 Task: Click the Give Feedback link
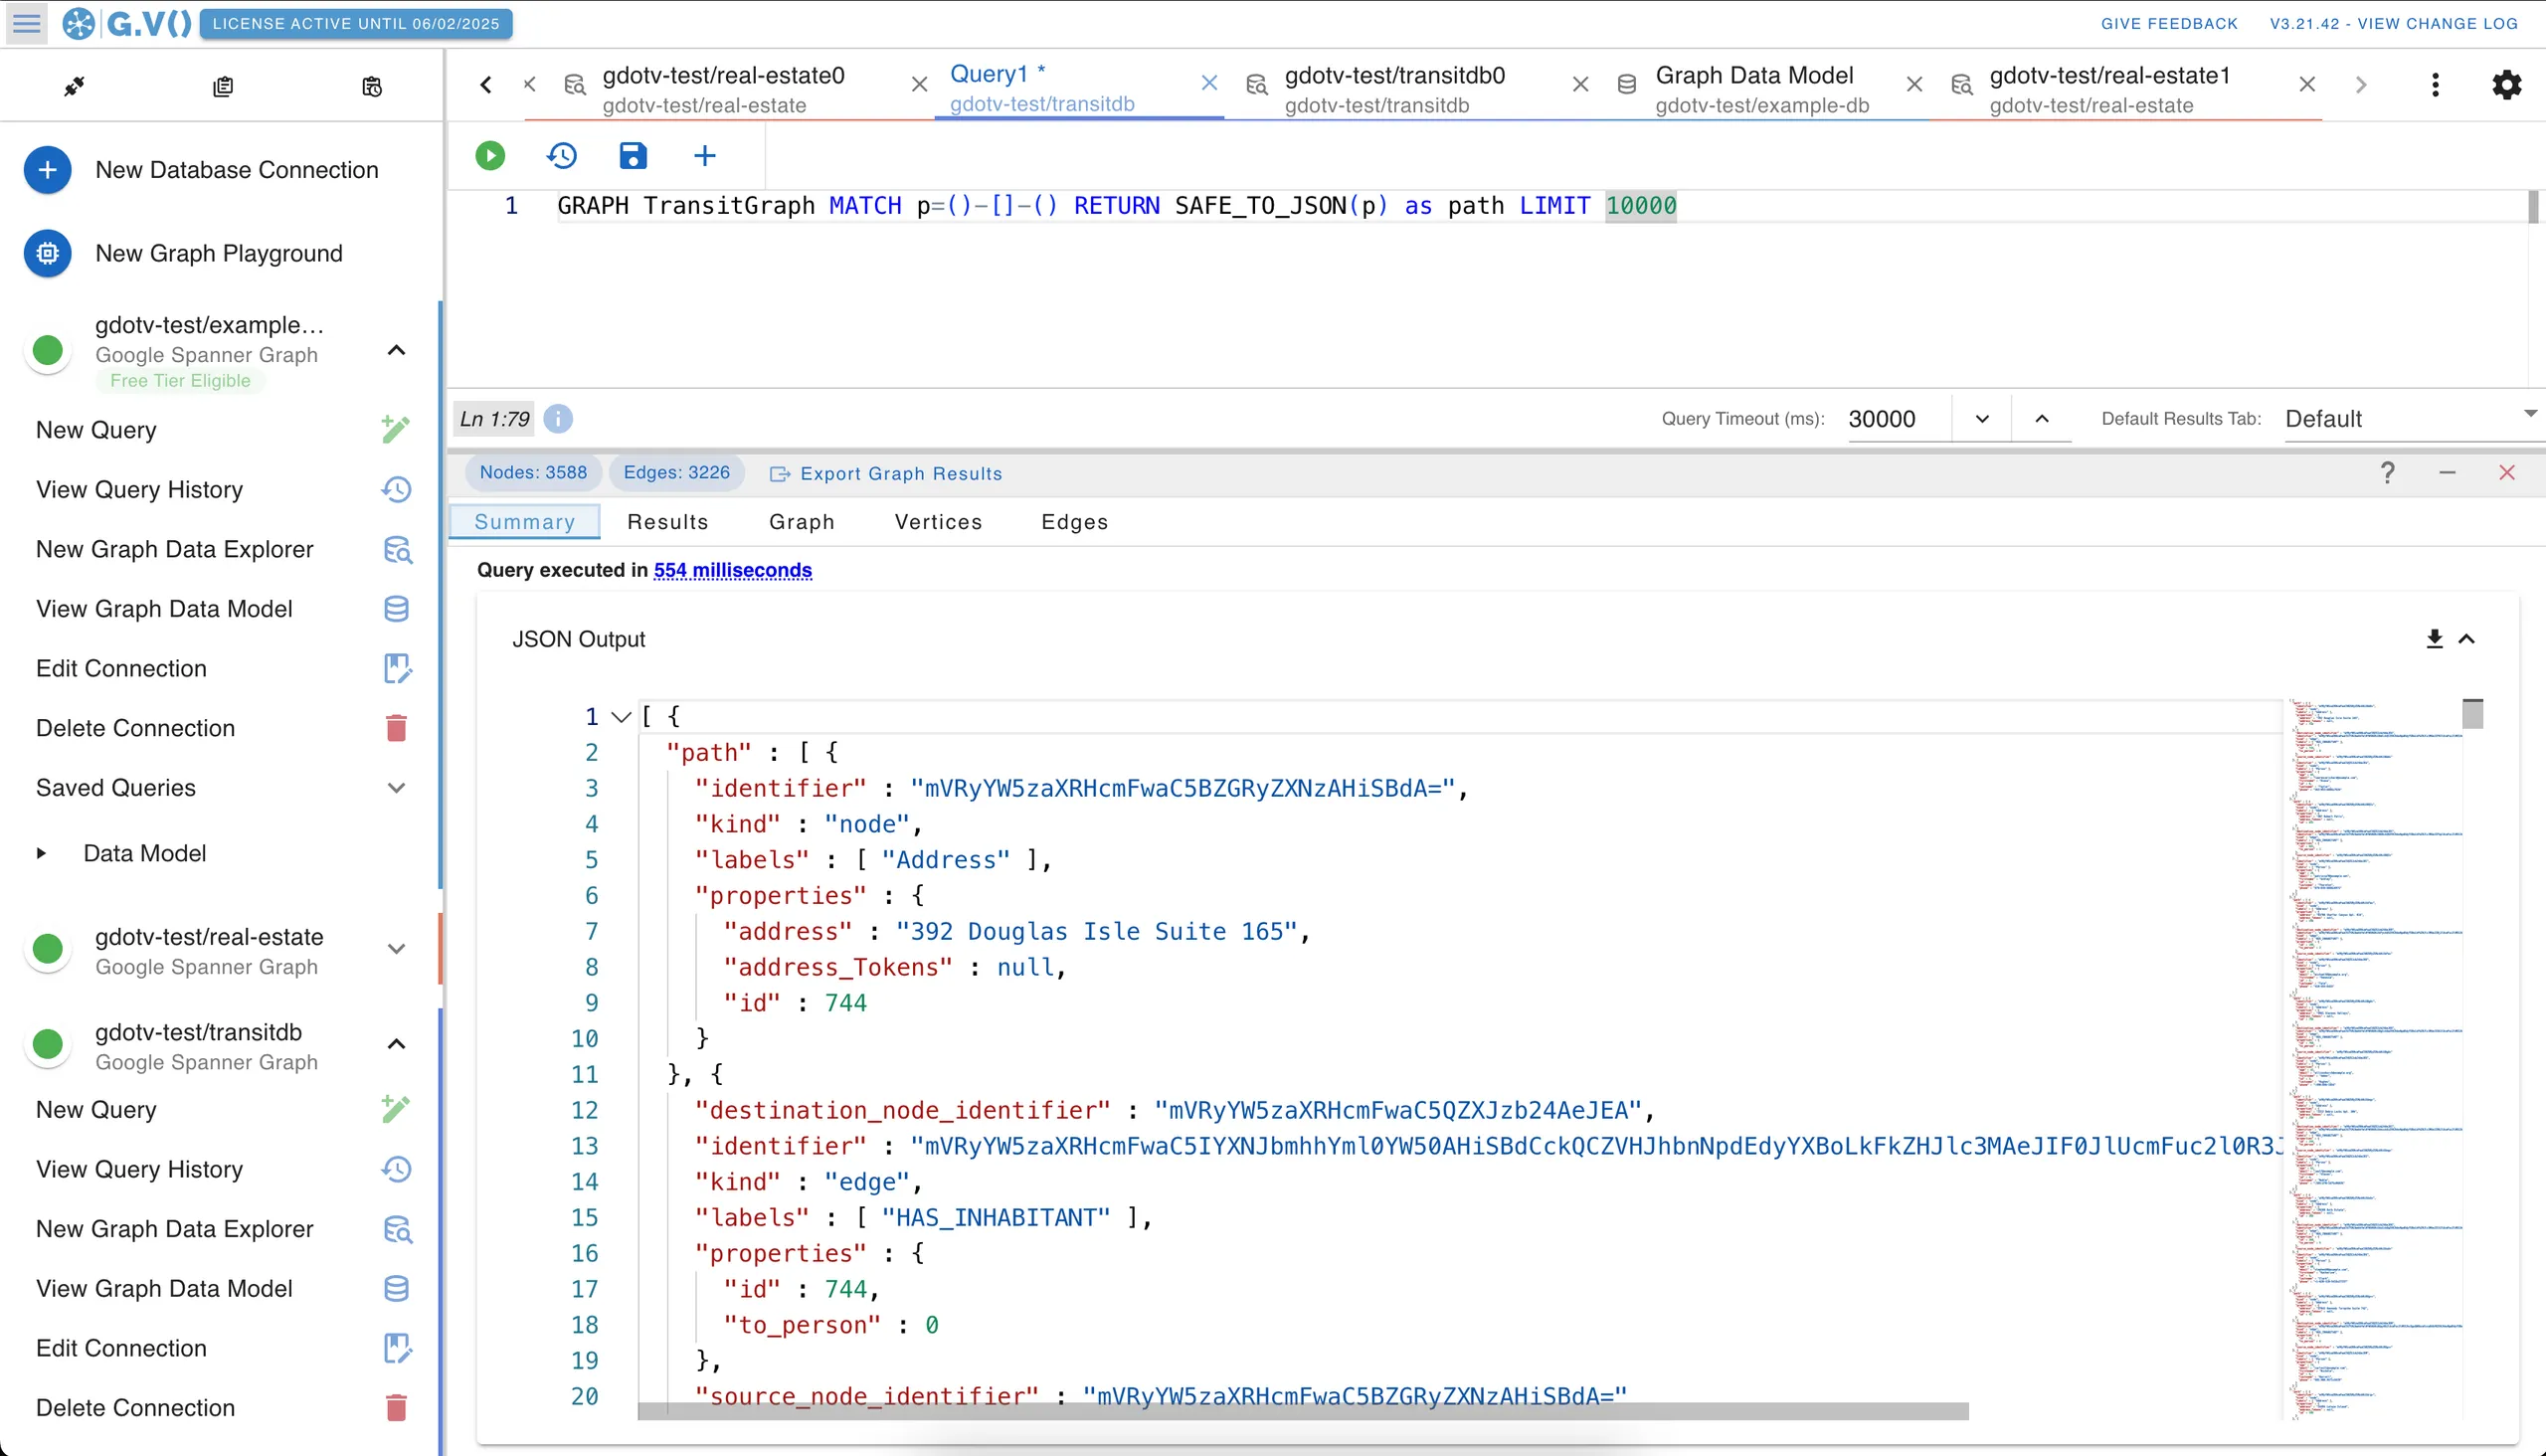(2169, 23)
